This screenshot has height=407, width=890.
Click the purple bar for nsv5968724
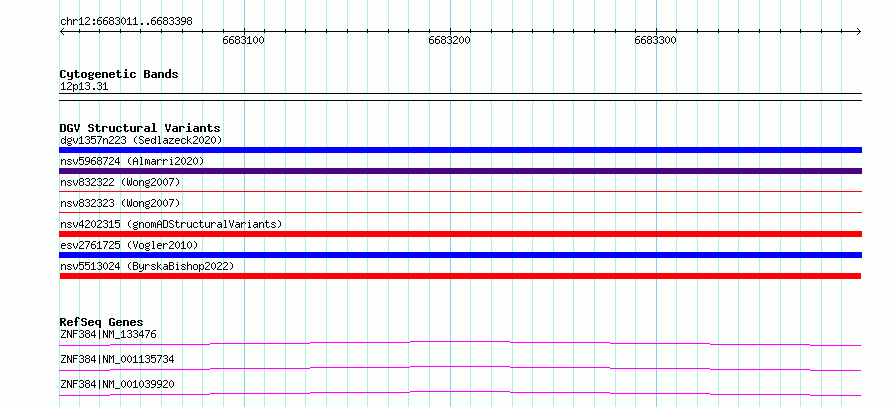(460, 171)
